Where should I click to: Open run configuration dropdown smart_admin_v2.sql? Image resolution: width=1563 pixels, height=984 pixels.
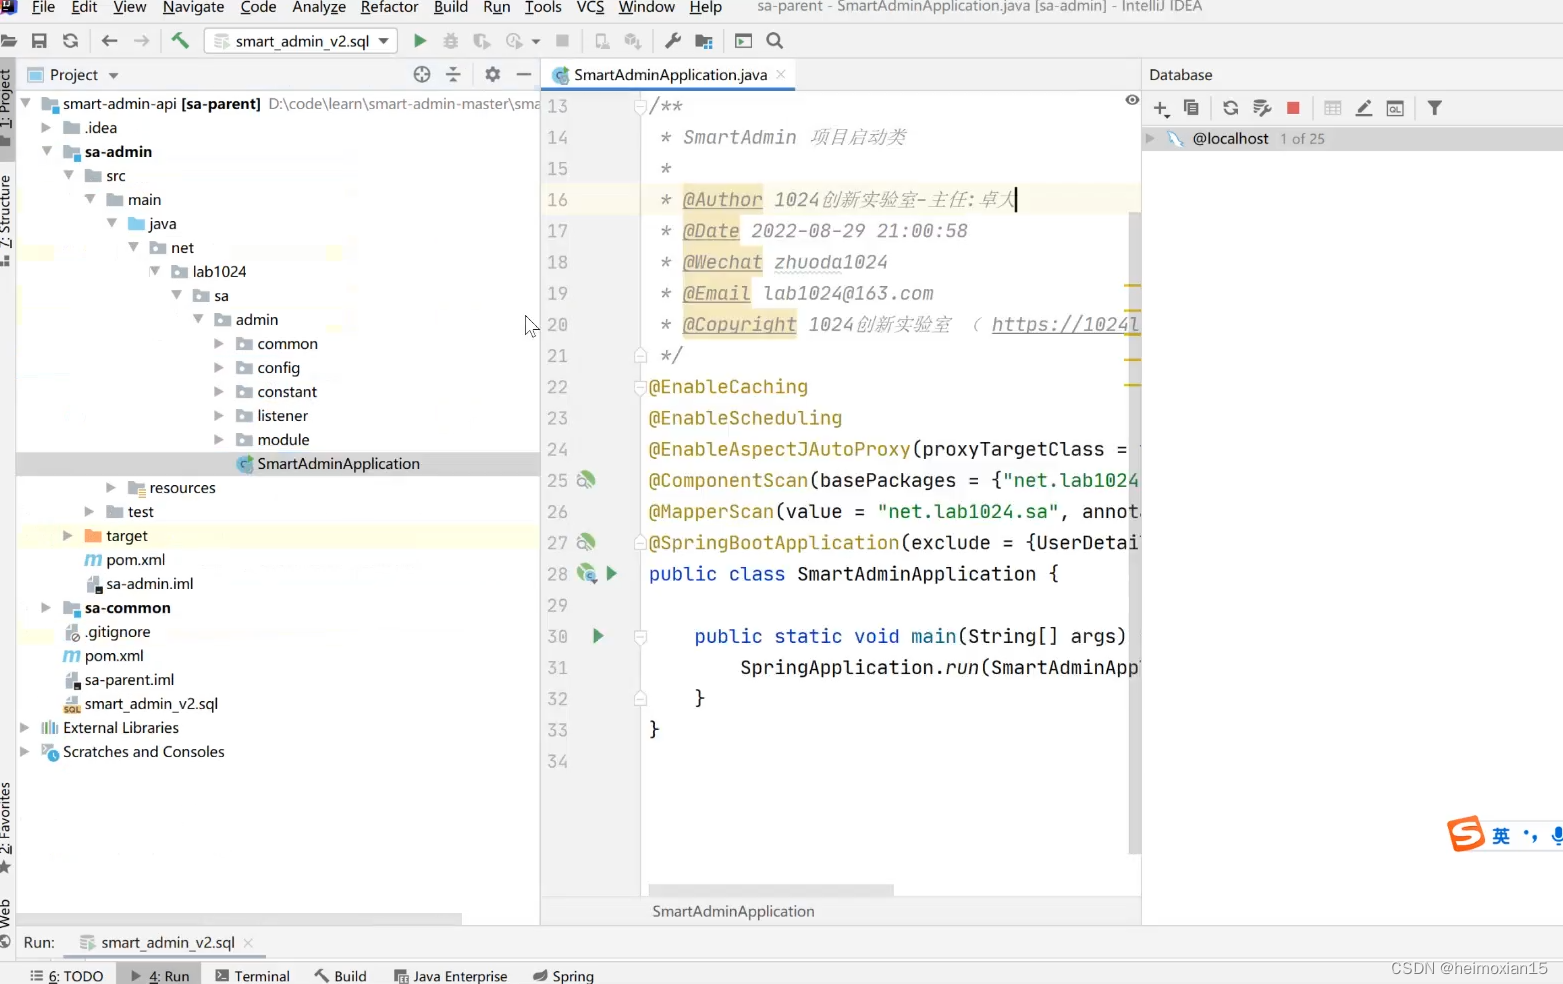[301, 41]
